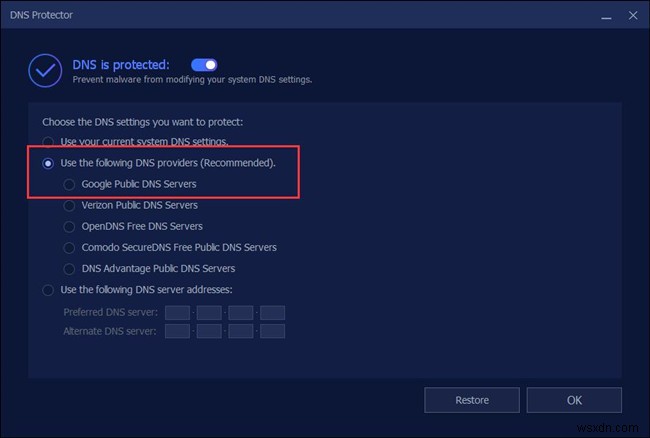
Task: Click 'Prevent malware from modifying' description text
Action: click(x=192, y=80)
